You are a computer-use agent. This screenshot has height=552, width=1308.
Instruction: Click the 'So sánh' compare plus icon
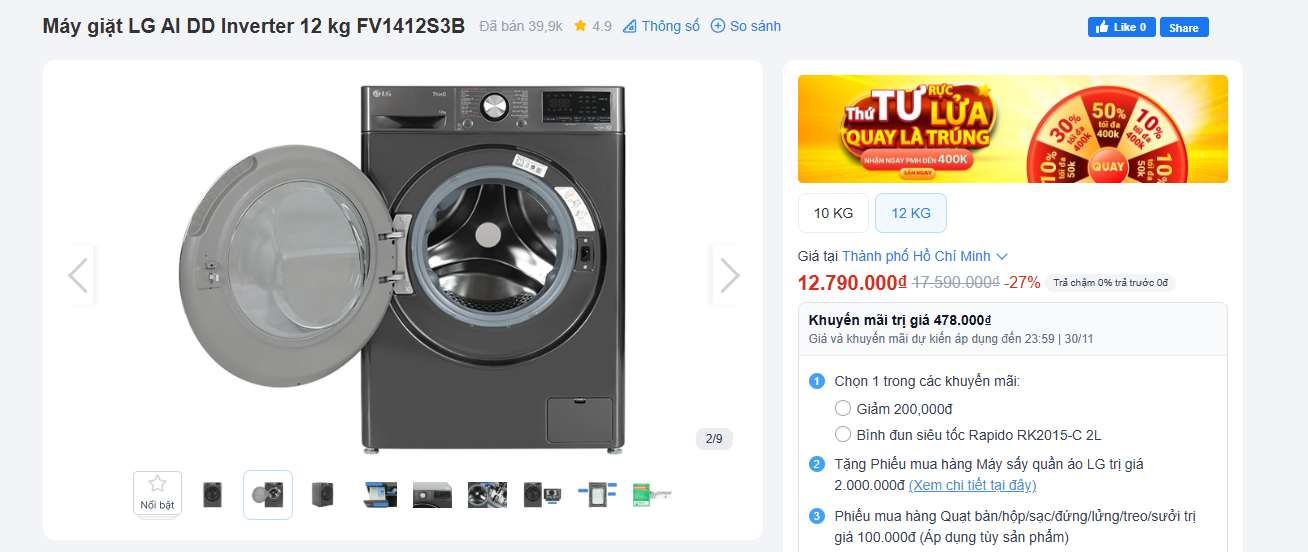pyautogui.click(x=717, y=26)
